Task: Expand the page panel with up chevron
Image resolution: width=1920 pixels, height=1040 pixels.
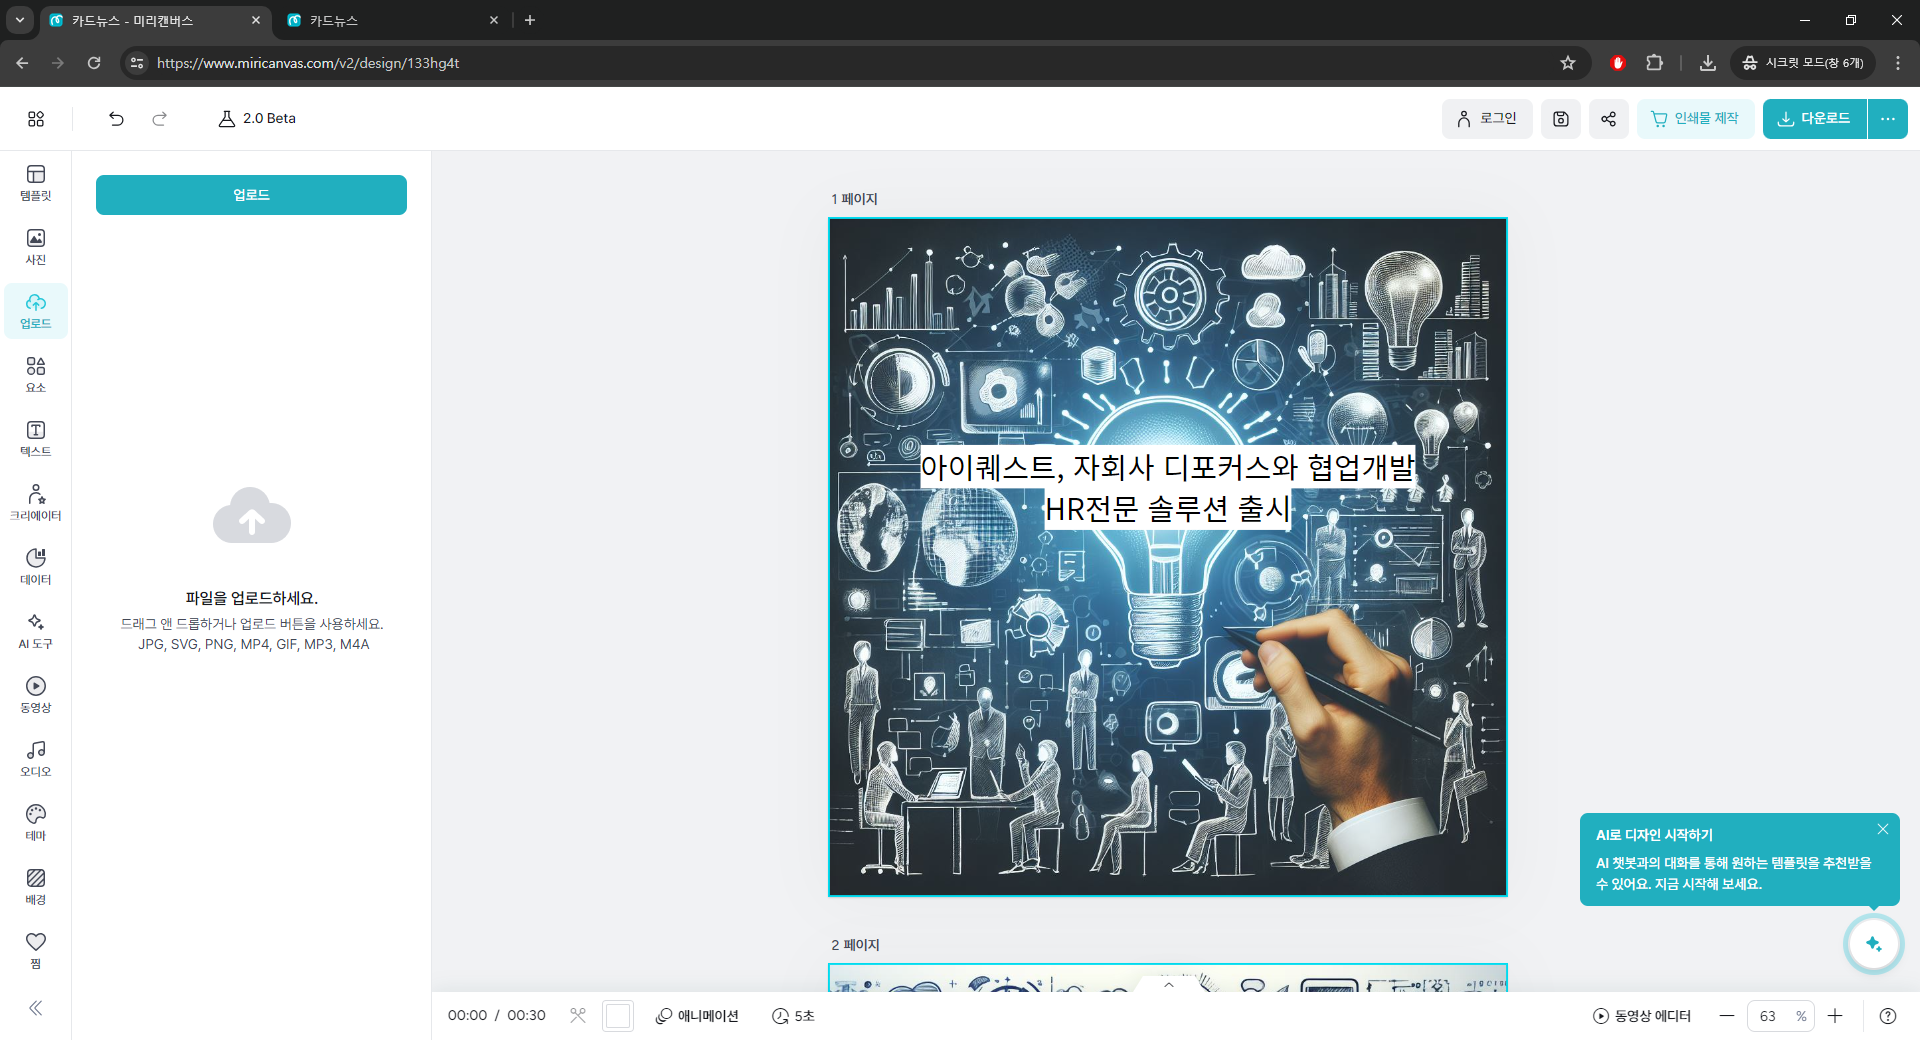Action: tap(1168, 985)
